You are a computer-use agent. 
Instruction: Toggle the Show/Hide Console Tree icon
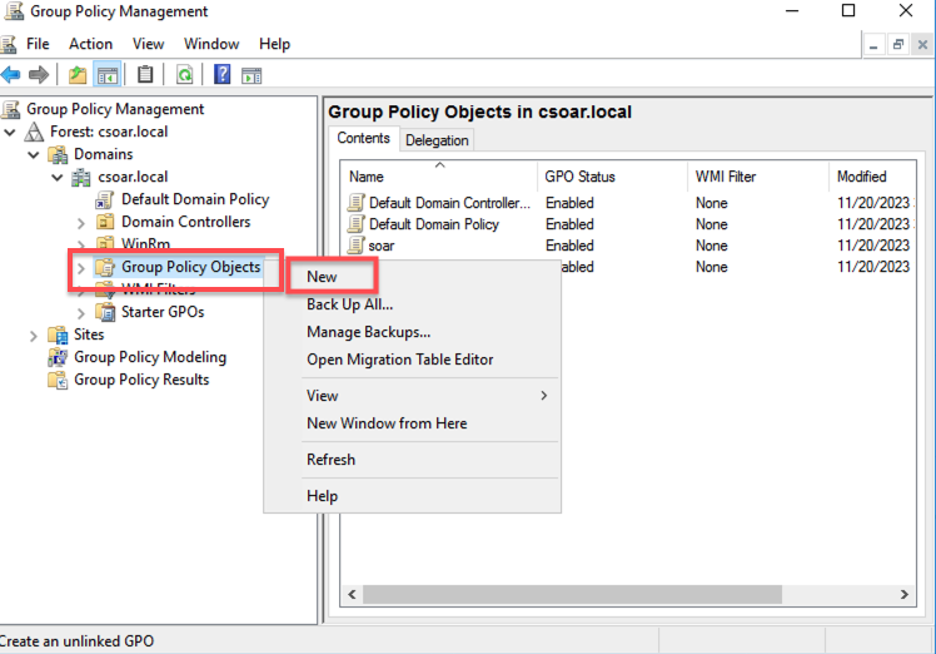pyautogui.click(x=107, y=73)
